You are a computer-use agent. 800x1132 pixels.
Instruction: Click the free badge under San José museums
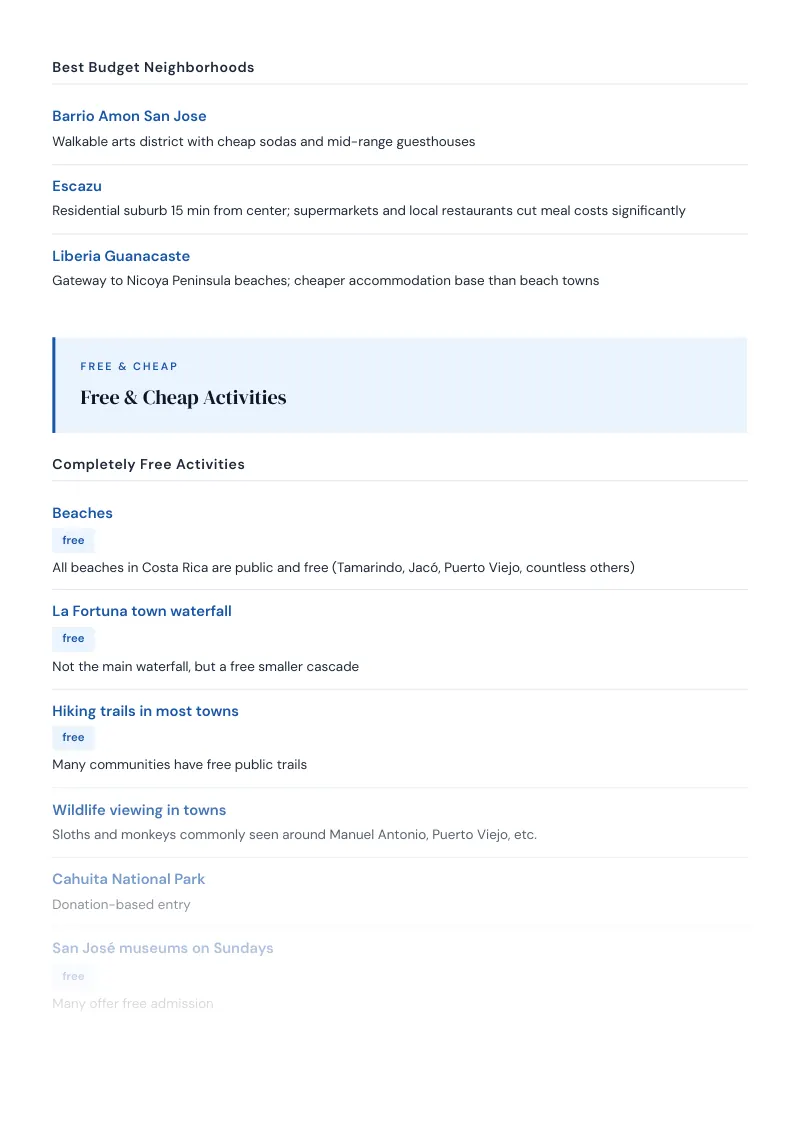[73, 976]
